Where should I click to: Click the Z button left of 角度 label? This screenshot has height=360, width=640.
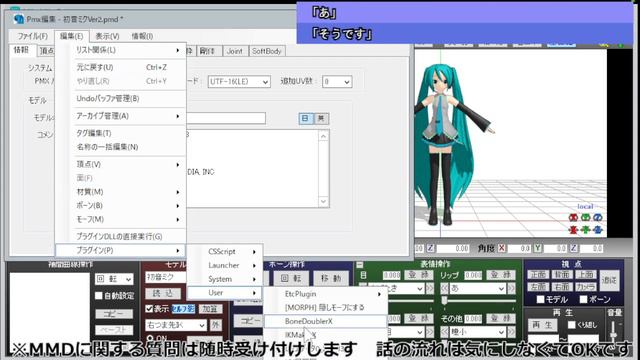[430, 248]
